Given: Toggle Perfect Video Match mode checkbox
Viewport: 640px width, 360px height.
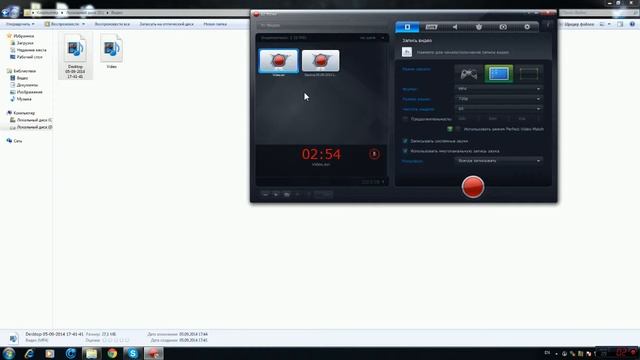Looking at the screenshot, I should click(458, 129).
